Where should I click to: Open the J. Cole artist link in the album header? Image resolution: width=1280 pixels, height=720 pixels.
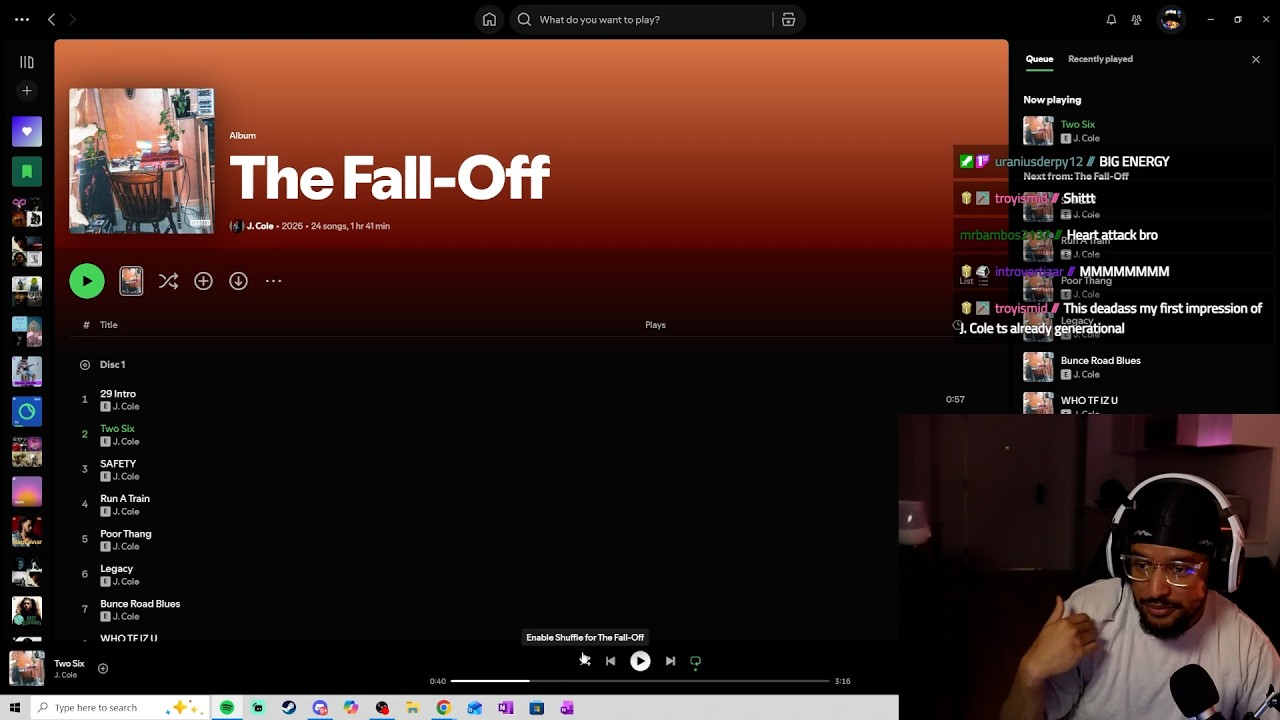[x=260, y=226]
